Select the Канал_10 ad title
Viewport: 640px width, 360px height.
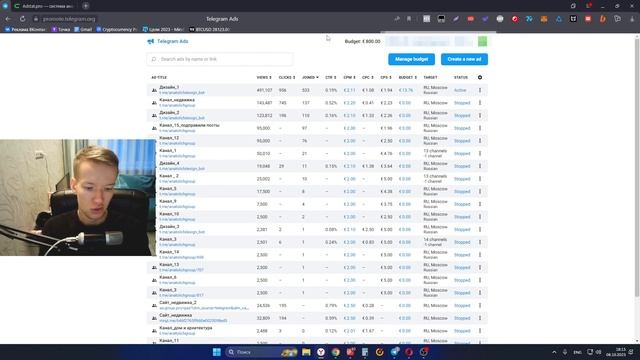click(x=169, y=214)
